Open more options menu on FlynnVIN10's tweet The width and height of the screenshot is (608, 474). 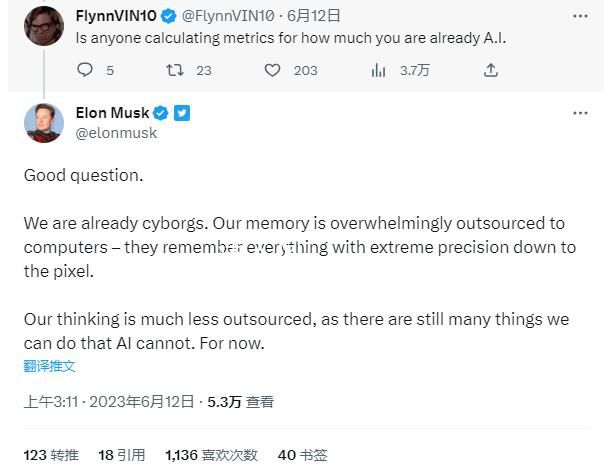[580, 16]
